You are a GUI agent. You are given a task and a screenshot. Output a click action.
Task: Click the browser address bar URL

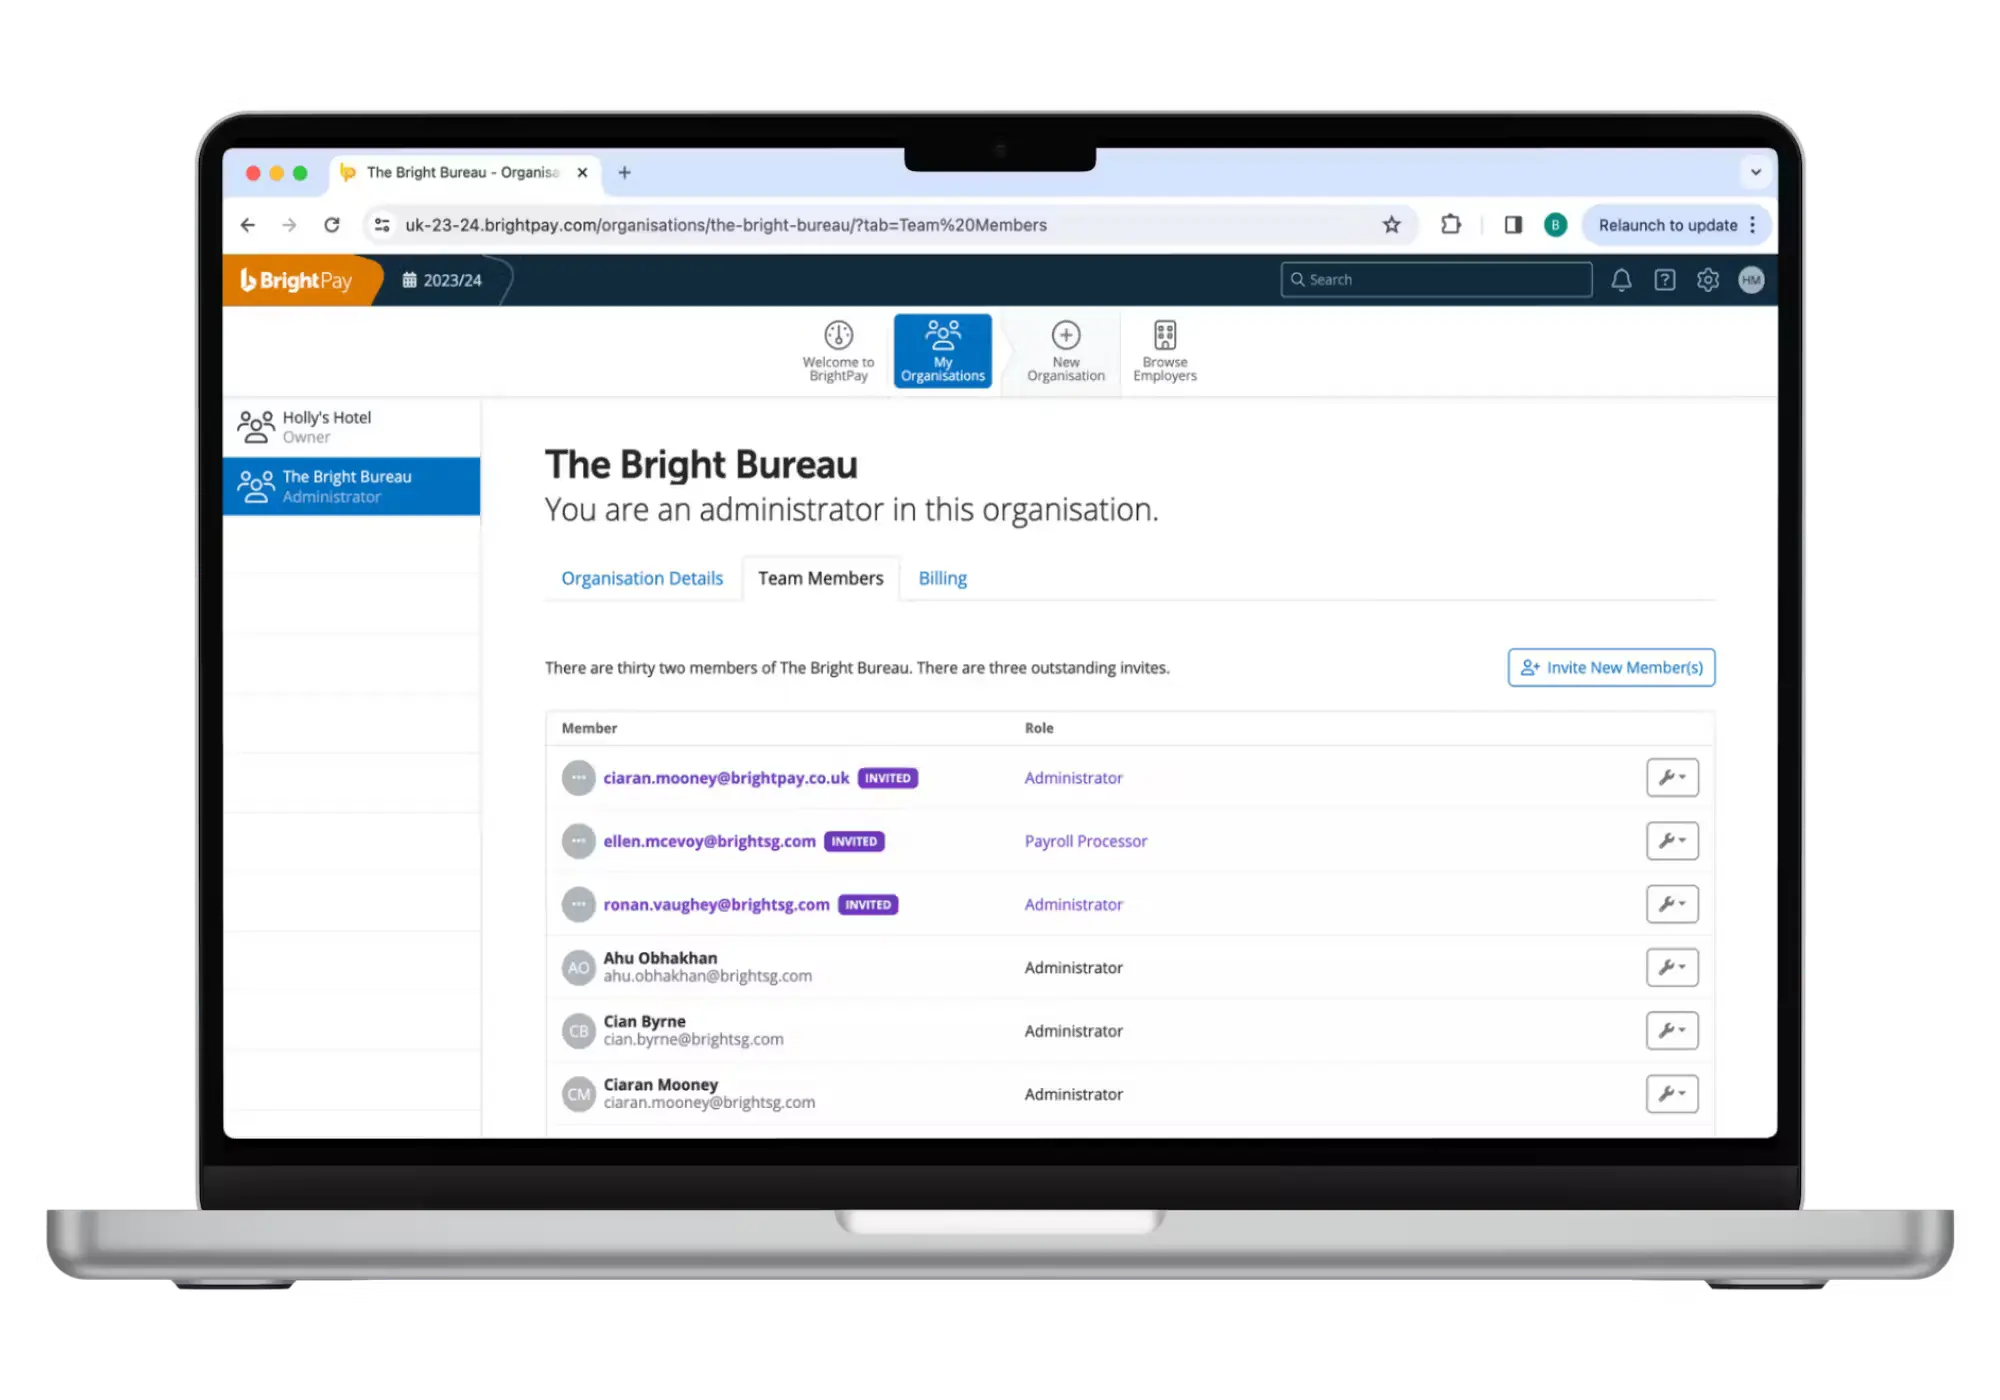(725, 225)
